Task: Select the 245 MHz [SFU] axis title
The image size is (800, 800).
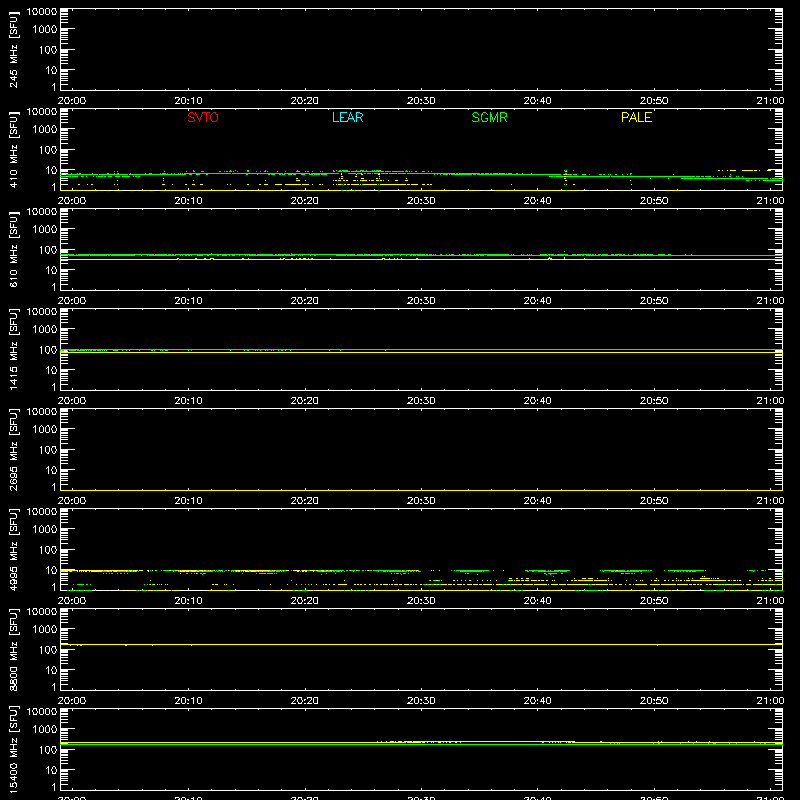Action: click(13, 49)
